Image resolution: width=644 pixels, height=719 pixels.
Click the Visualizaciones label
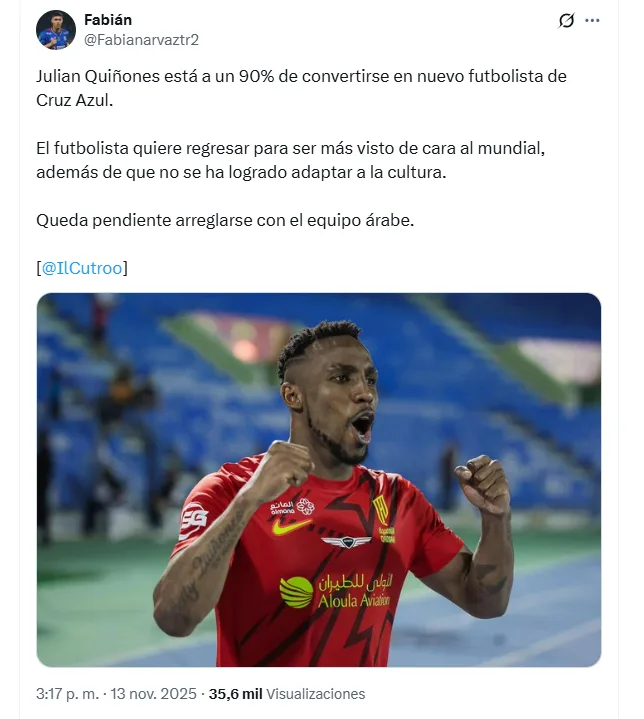[x=316, y=694]
